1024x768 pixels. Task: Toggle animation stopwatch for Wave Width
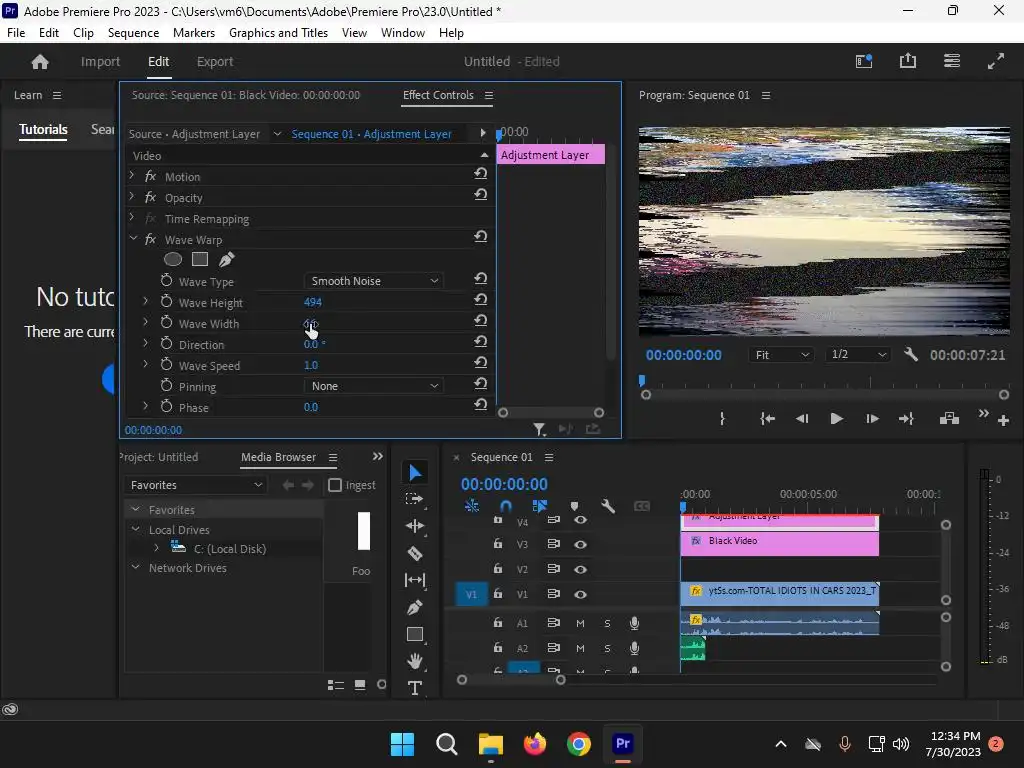(x=167, y=322)
